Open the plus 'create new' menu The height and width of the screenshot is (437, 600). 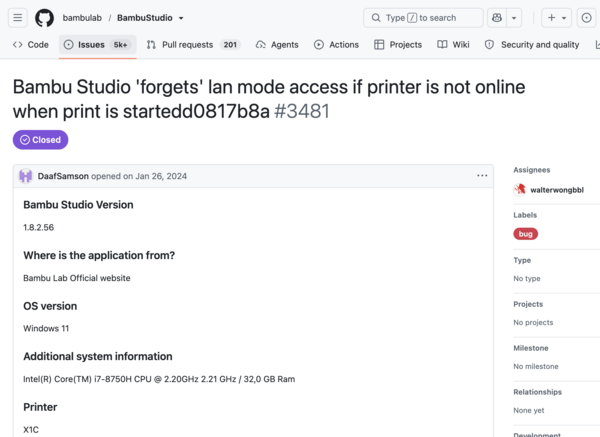[x=556, y=18]
